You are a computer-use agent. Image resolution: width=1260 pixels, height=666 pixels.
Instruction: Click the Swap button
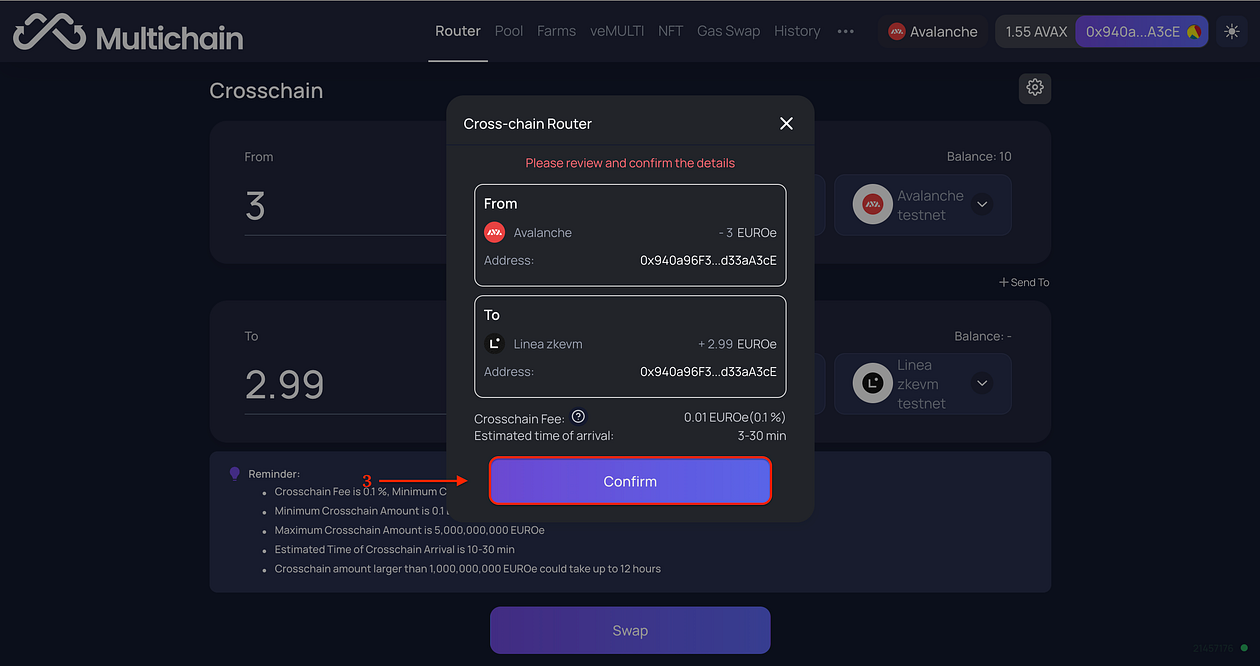tap(630, 631)
